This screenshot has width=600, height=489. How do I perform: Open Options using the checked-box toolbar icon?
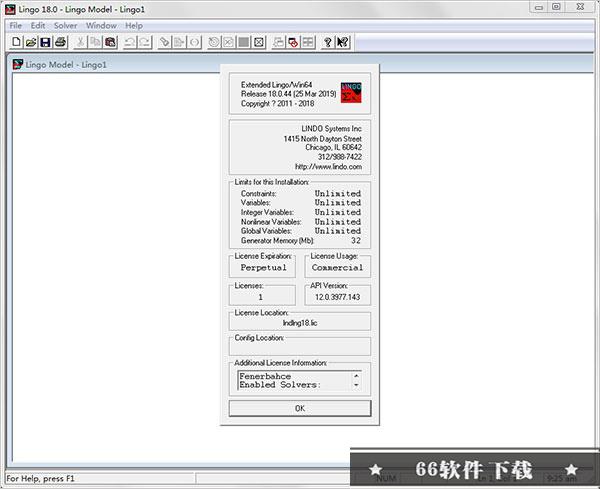pyautogui.click(x=259, y=42)
